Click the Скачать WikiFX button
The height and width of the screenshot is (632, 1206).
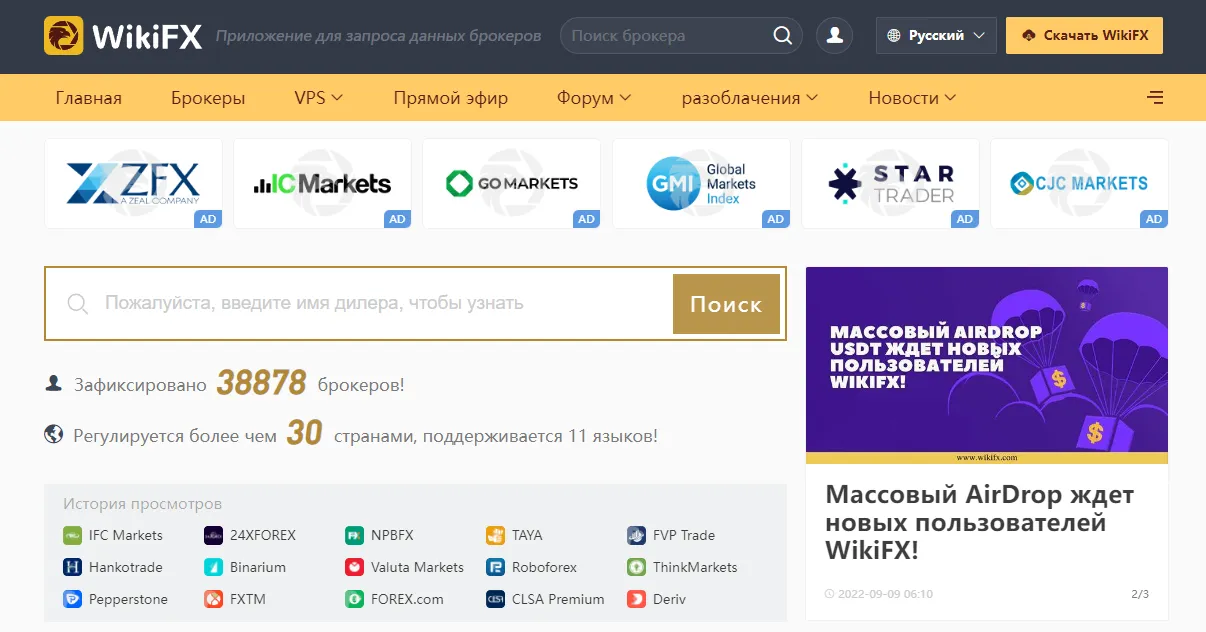click(x=1084, y=36)
